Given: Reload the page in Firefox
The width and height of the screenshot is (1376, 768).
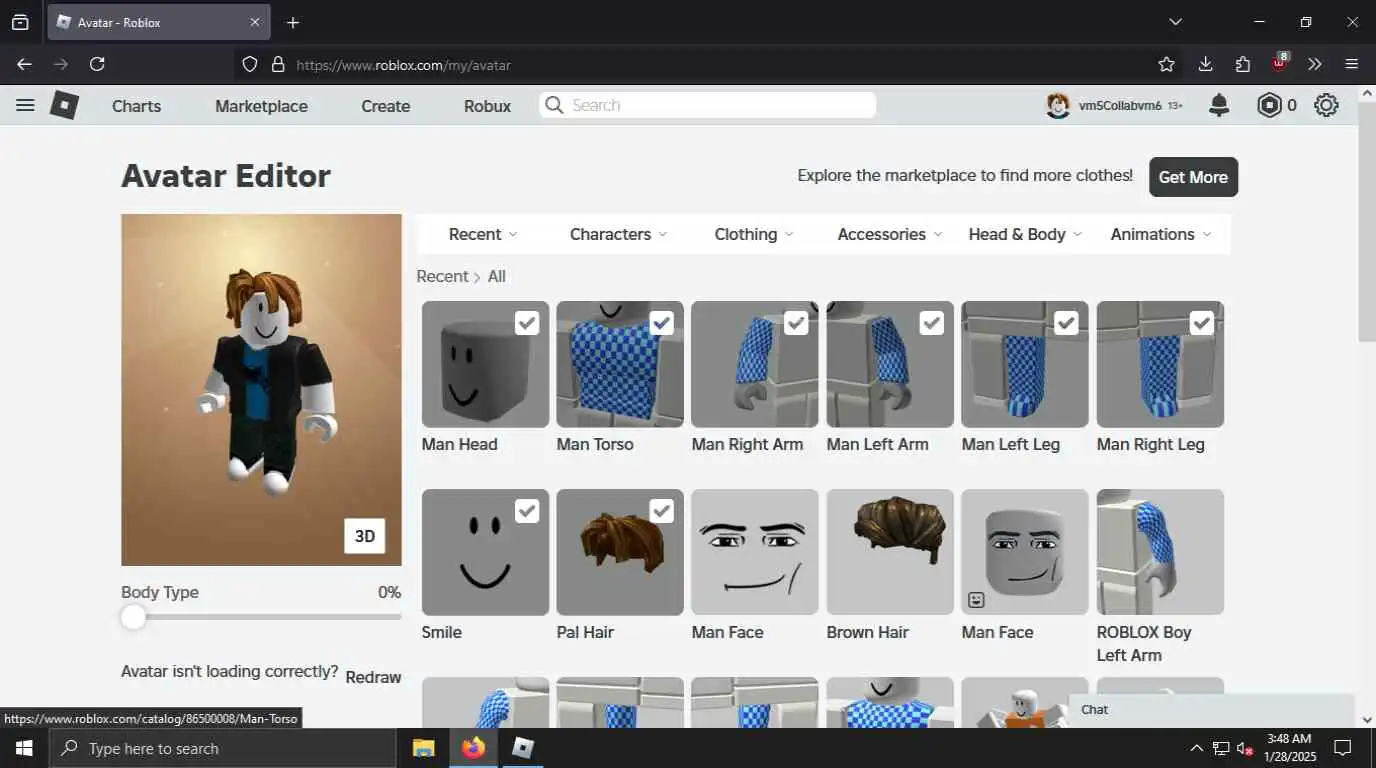Looking at the screenshot, I should [97, 64].
